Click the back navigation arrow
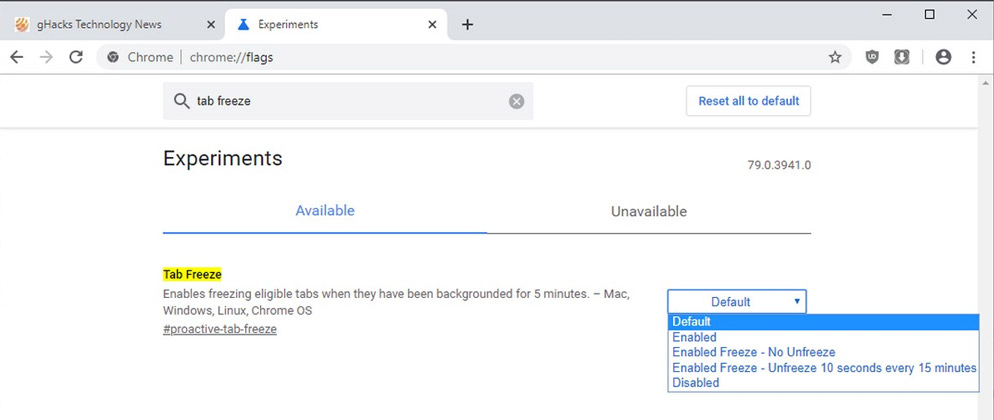The height and width of the screenshot is (420, 994). pos(16,57)
